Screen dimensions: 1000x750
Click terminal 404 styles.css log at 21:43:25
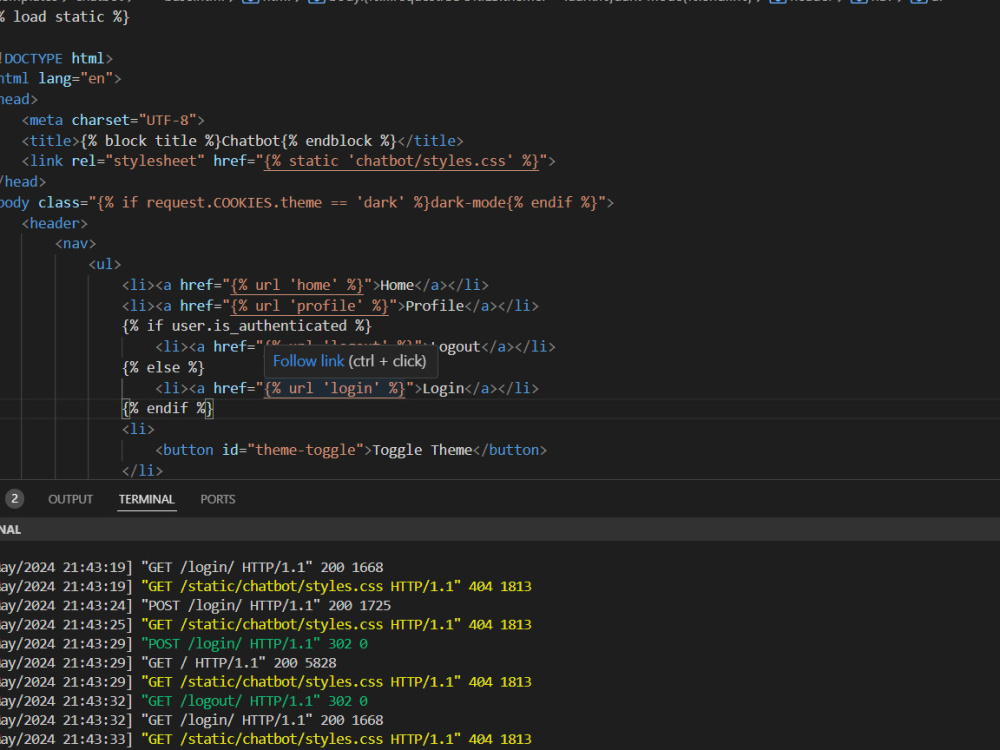265,625
